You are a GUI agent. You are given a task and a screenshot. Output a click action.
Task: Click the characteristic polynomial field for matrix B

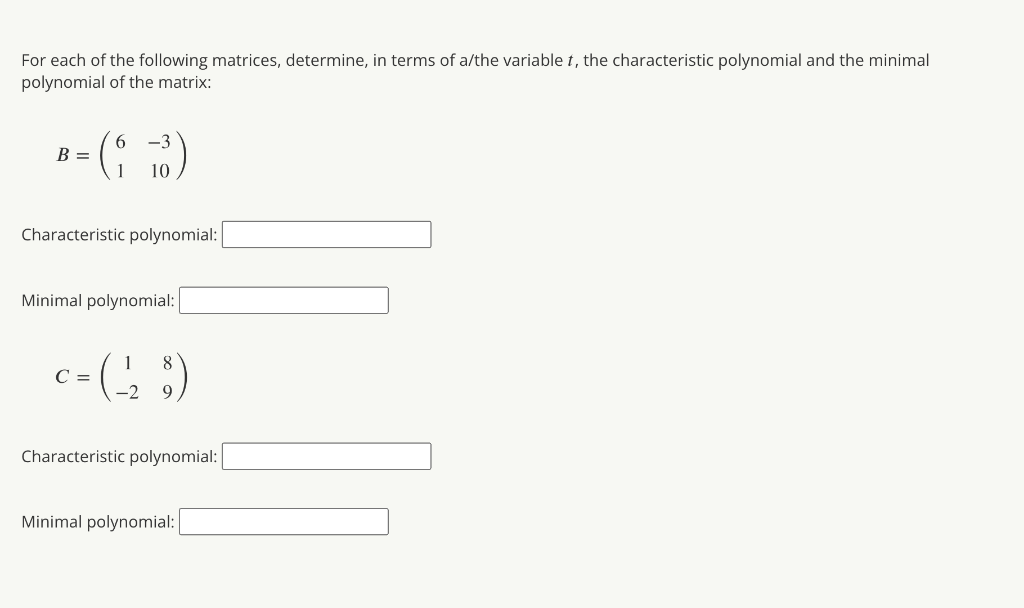click(327, 234)
